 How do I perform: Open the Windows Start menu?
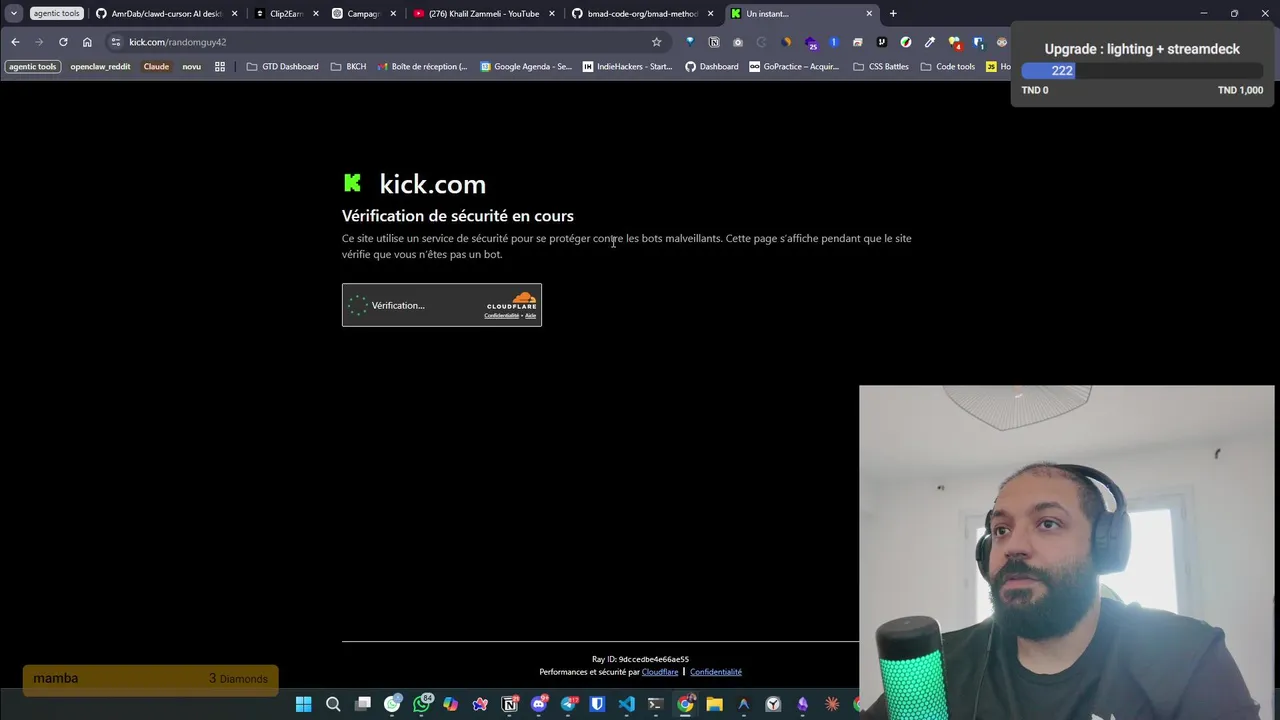(x=304, y=704)
